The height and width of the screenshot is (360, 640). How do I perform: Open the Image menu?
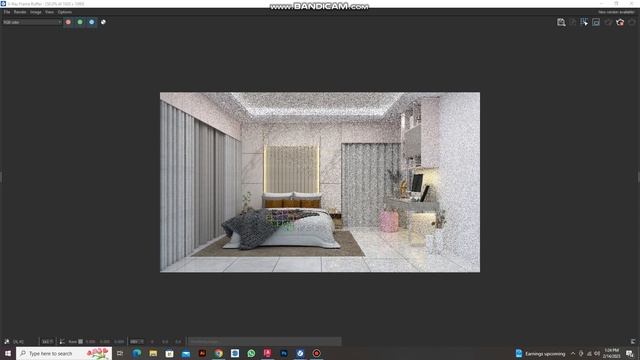(x=36, y=12)
